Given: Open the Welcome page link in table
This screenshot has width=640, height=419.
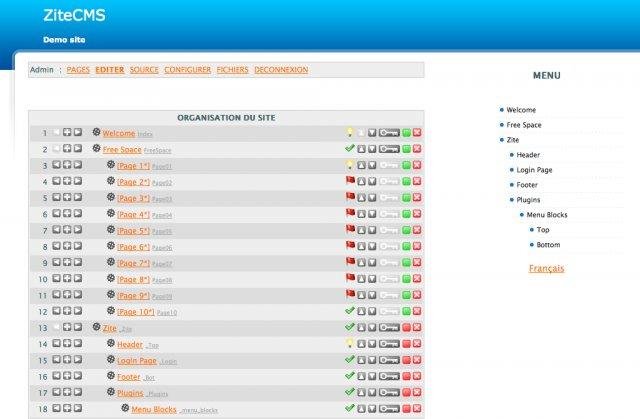Looking at the screenshot, I should 119,133.
